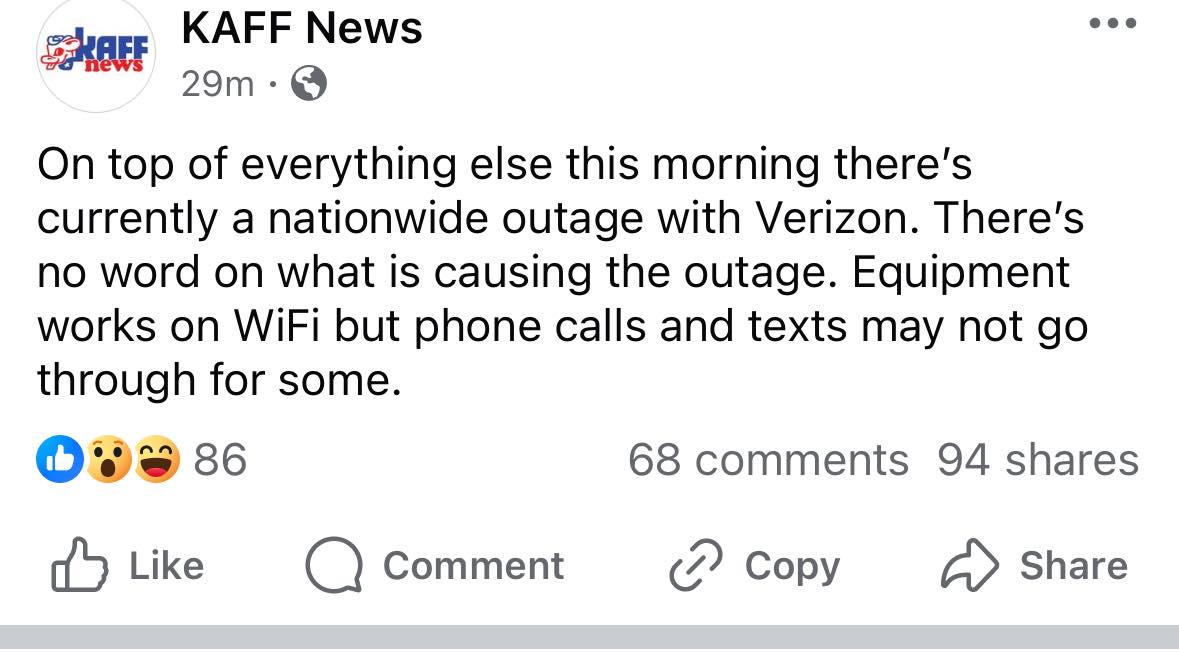The image size is (1179, 652).
Task: Click the Comment speech bubble icon
Action: [x=335, y=565]
